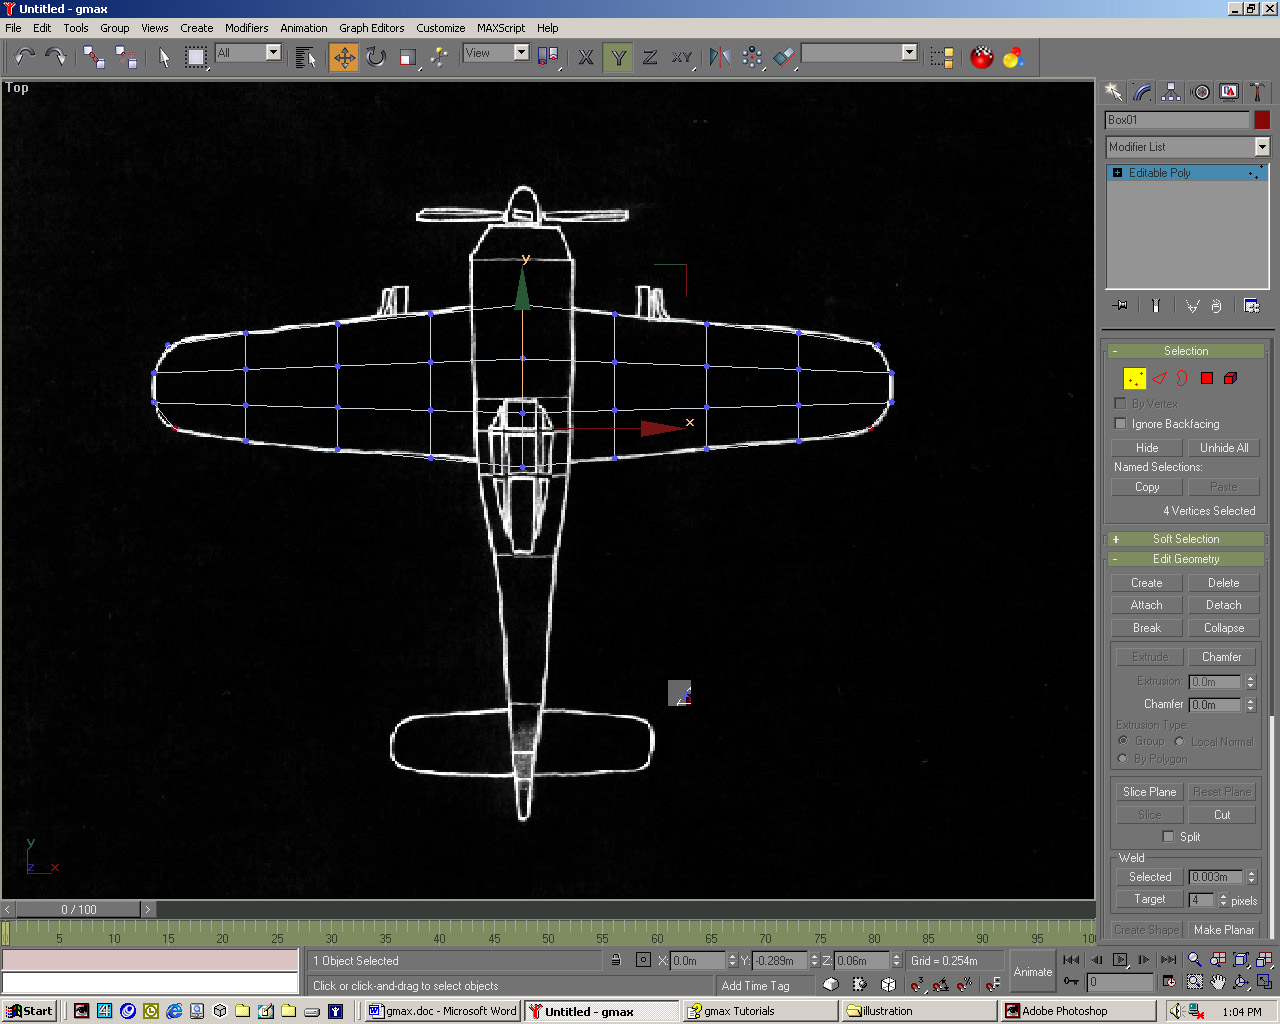The width and height of the screenshot is (1280, 1024).
Task: Open the Modifiers menu
Action: tap(246, 28)
